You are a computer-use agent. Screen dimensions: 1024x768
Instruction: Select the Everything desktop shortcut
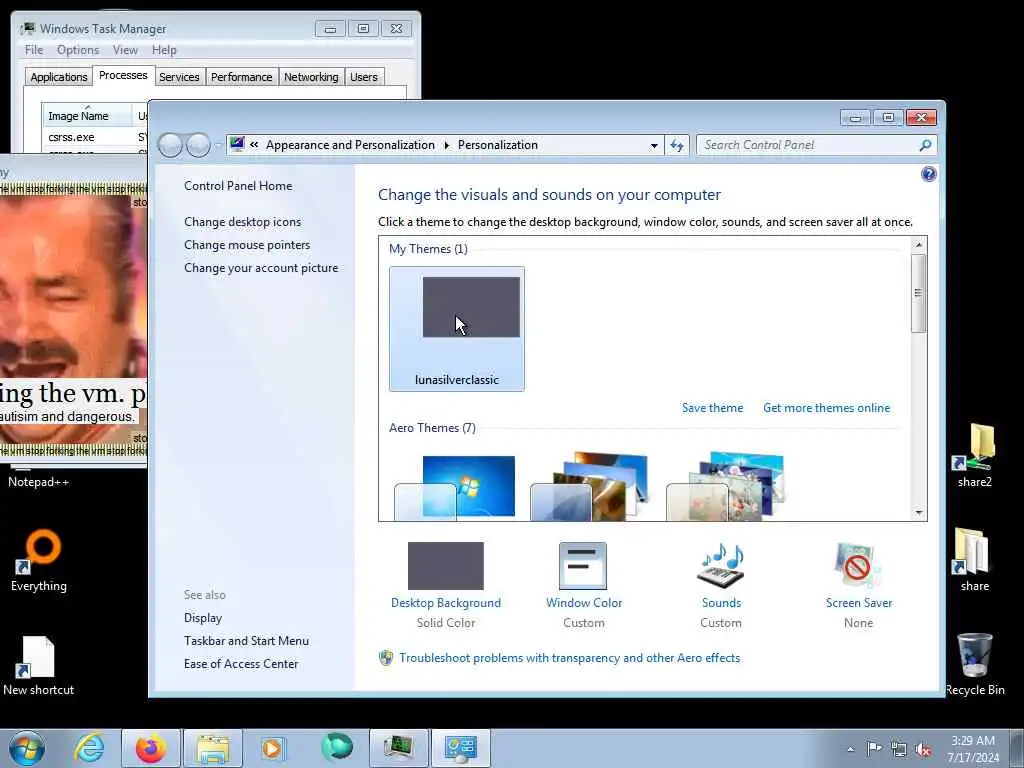[39, 560]
